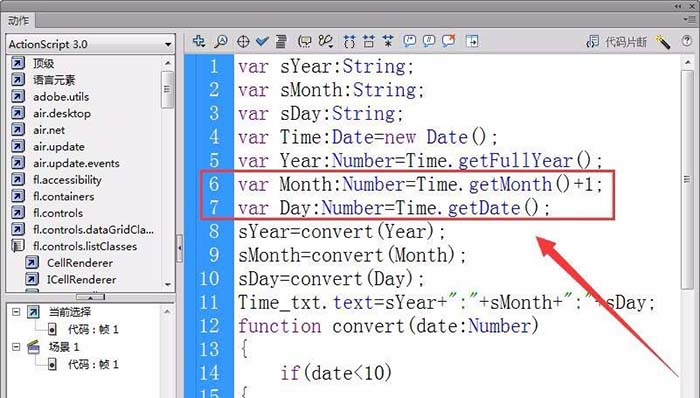Viewport: 700px width, 398px height.
Task: Click Insert target path crosshair icon
Action: point(243,42)
